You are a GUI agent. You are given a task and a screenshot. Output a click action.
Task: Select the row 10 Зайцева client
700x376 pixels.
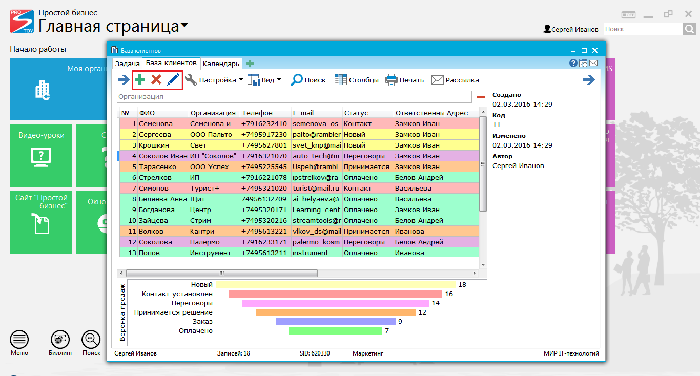coord(299,221)
